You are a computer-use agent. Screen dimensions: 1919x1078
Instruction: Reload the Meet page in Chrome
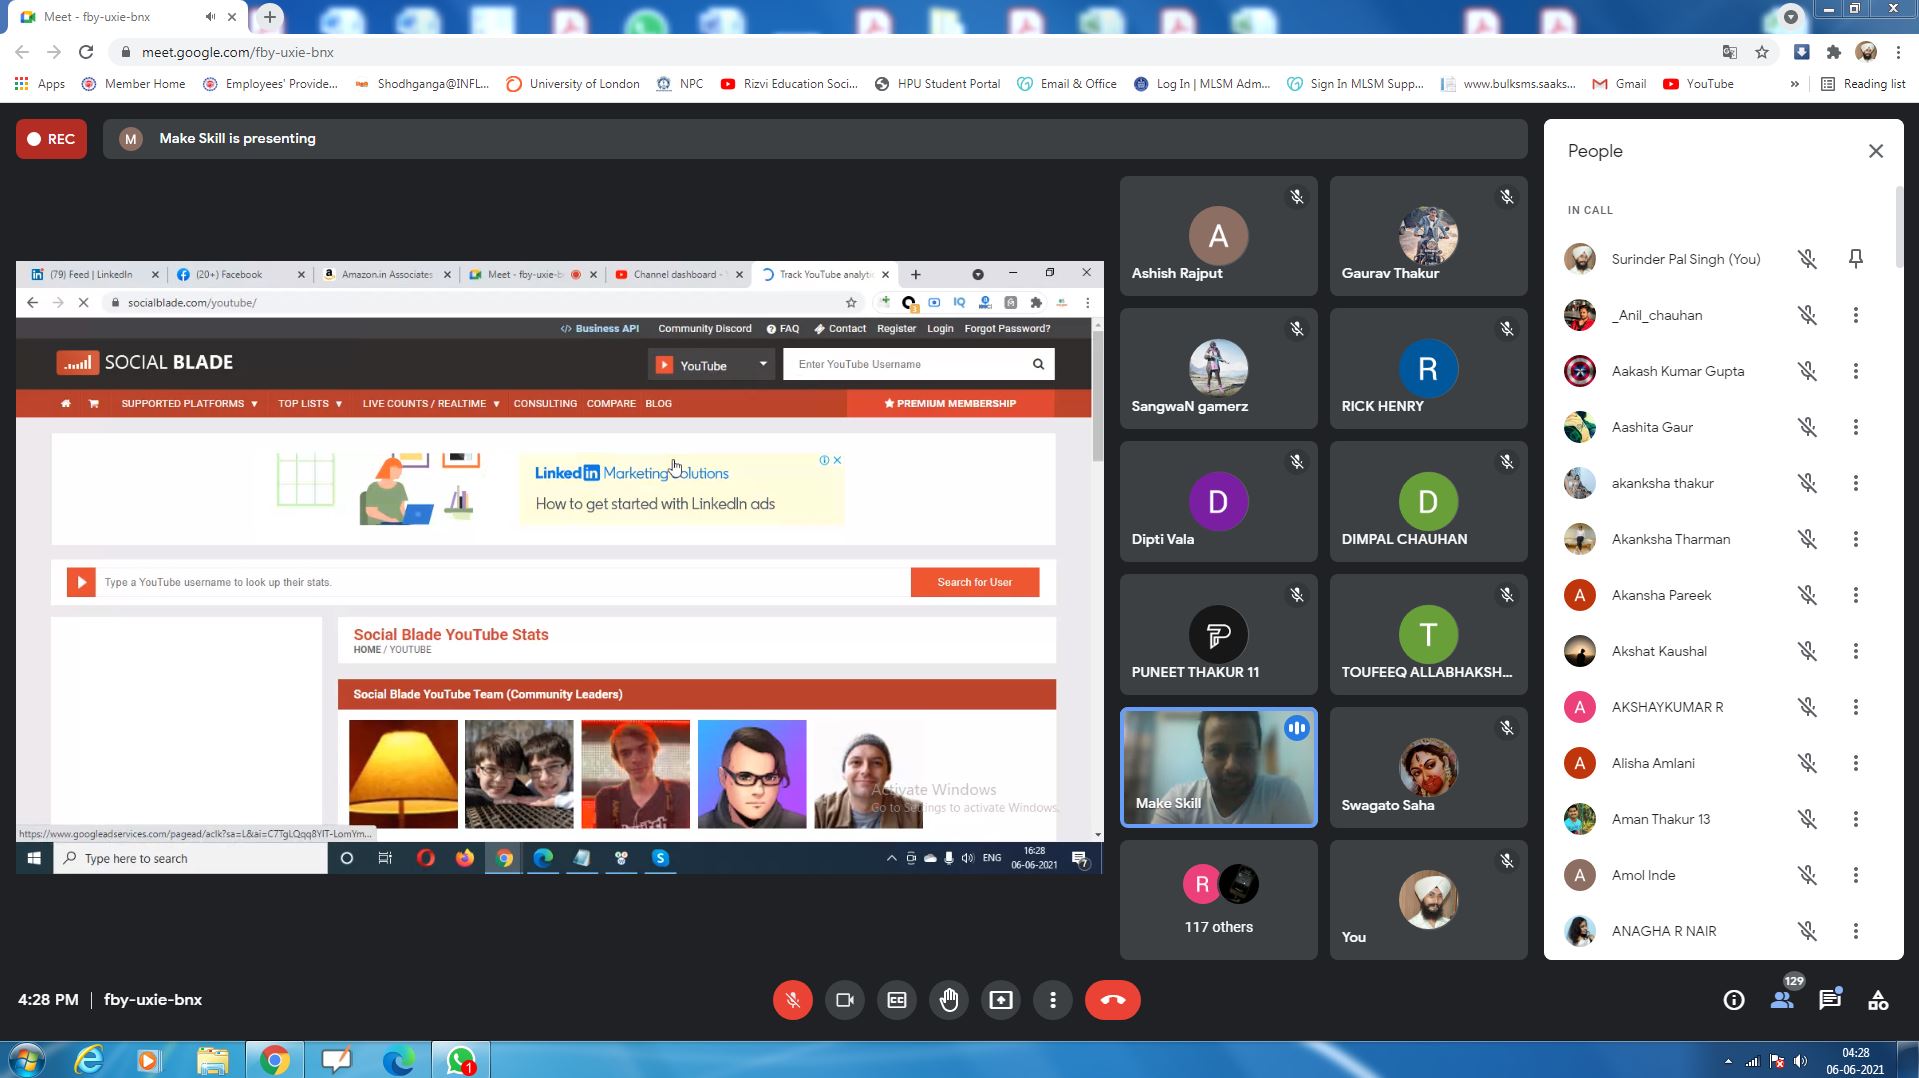pyautogui.click(x=86, y=52)
